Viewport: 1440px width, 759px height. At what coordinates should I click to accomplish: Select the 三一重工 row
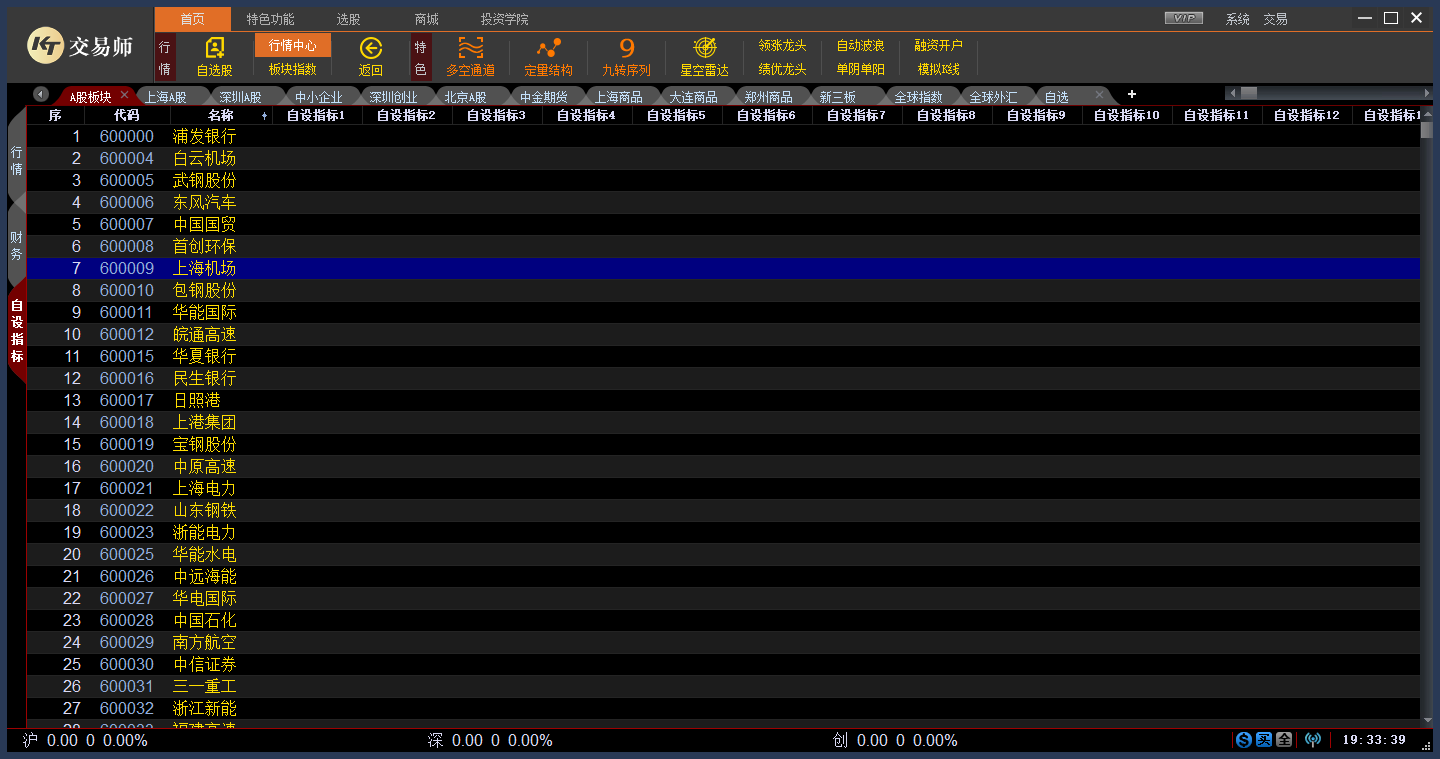pos(723,687)
